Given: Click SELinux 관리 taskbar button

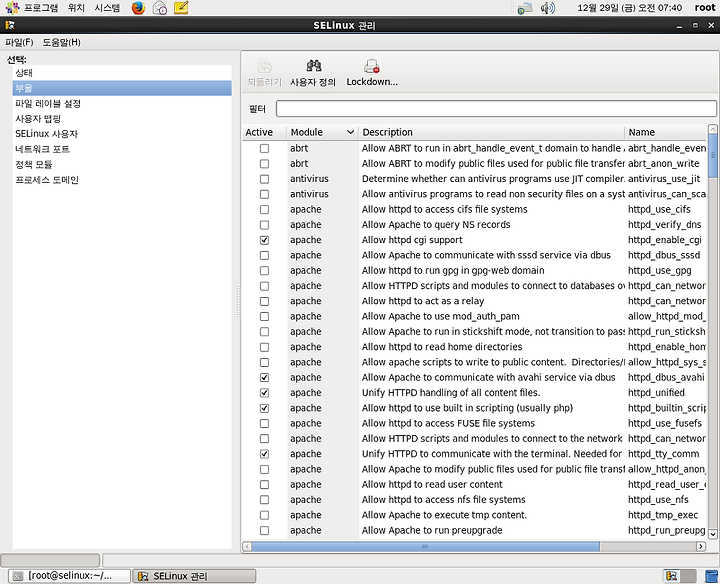Looking at the screenshot, I should [x=194, y=576].
